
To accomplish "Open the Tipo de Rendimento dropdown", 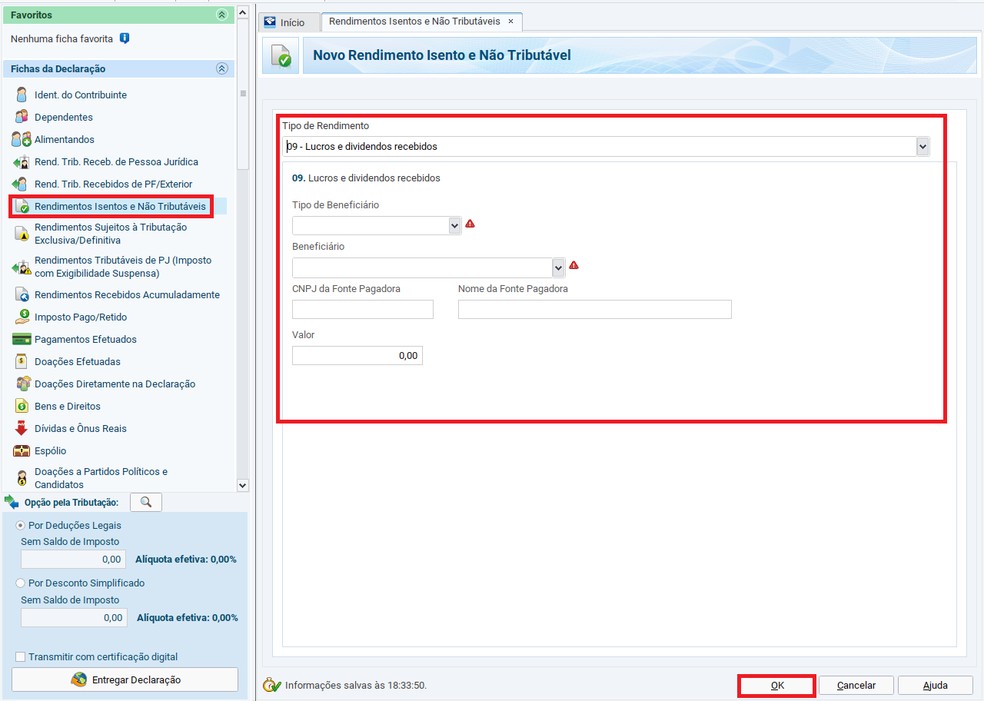I will tap(922, 147).
